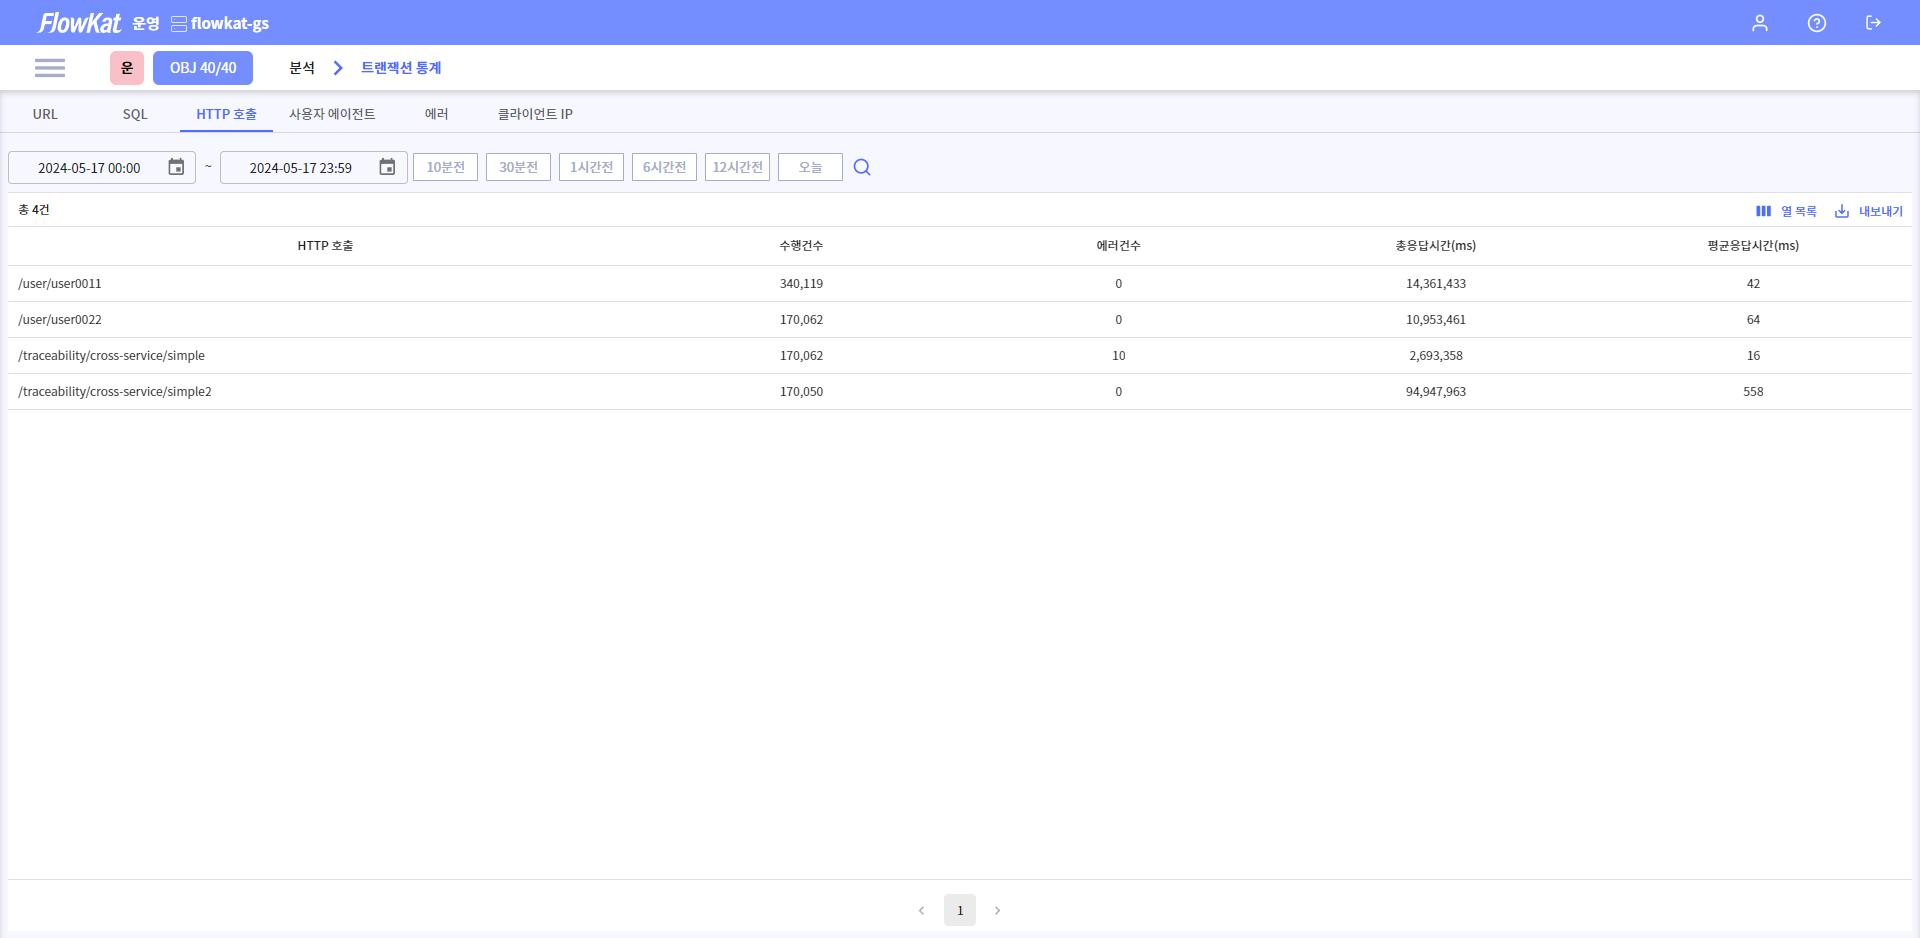Click the 트랜잭션 통계 breadcrumb link
Viewport: 1920px width, 938px height.
(401, 68)
